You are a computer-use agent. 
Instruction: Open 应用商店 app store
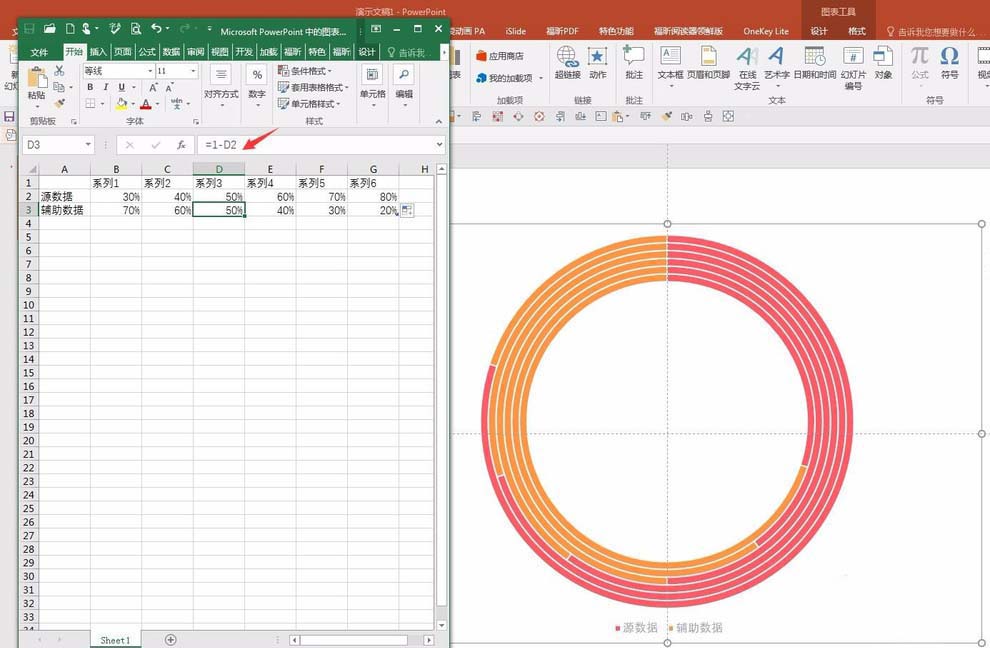[x=499, y=56]
